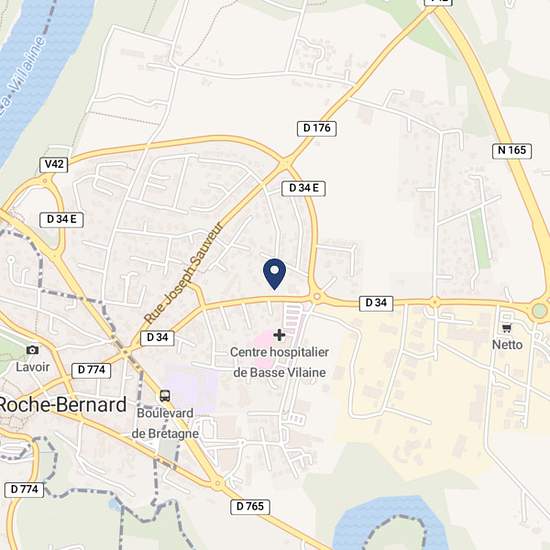Click the dark blue location pin marker
This screenshot has height=550, width=550.
click(x=274, y=274)
